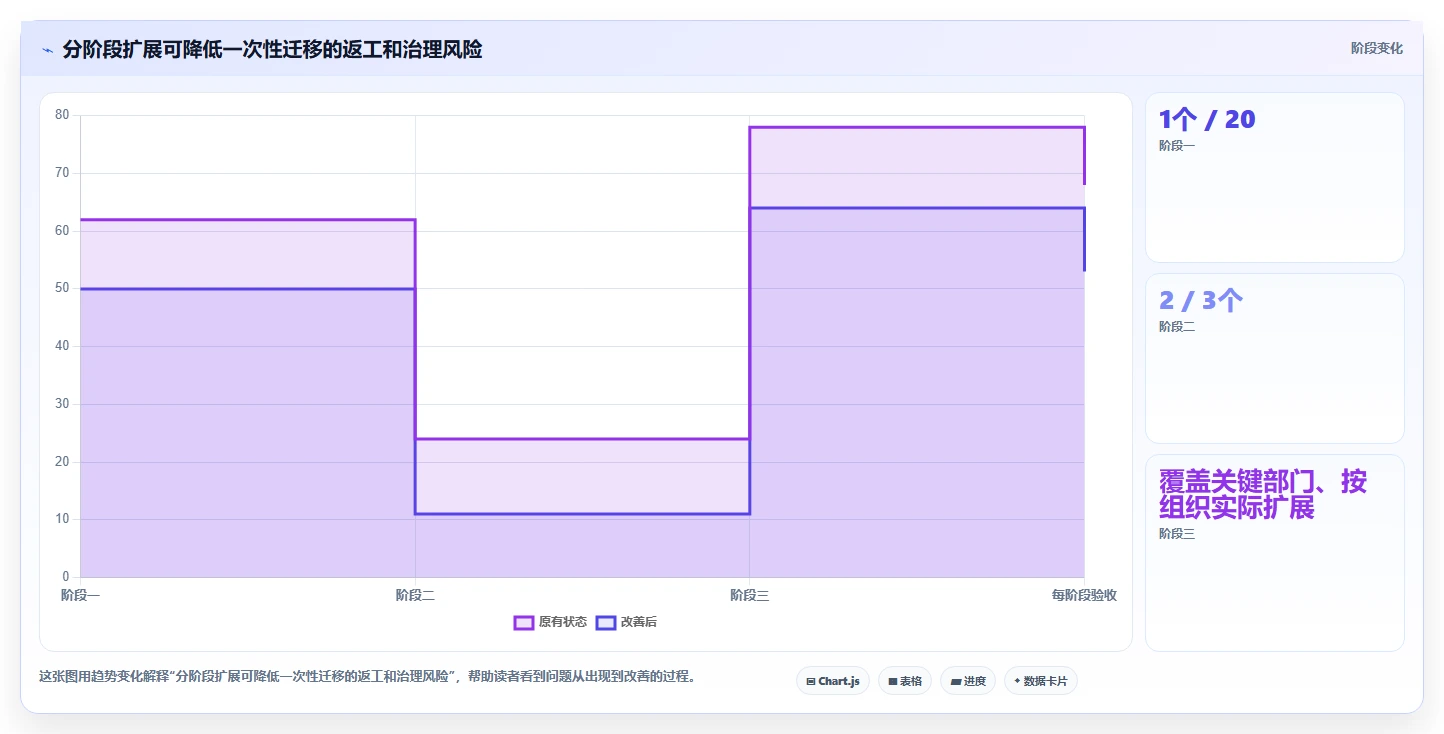Screen dimensions: 1444x734
Task: Click the blue 改善后 legend swatch
Action: pyautogui.click(x=605, y=622)
